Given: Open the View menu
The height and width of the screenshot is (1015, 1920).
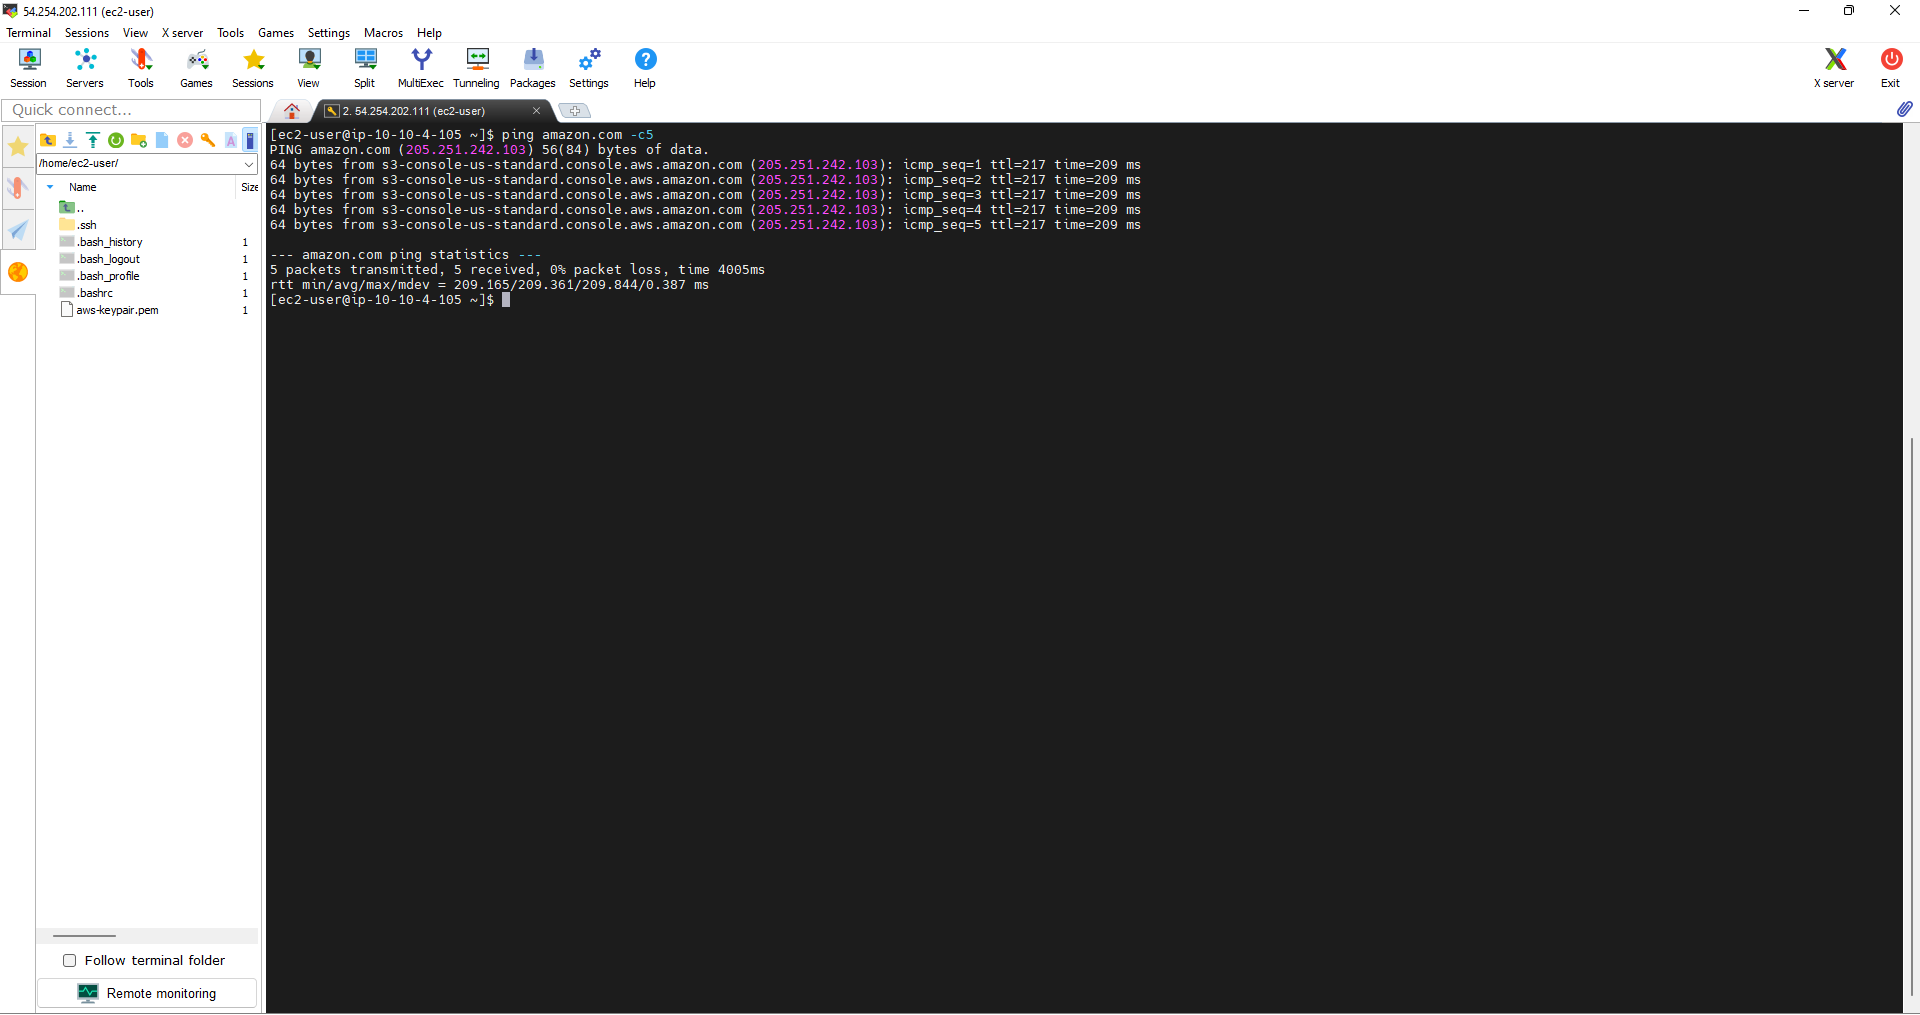Looking at the screenshot, I should click(135, 33).
